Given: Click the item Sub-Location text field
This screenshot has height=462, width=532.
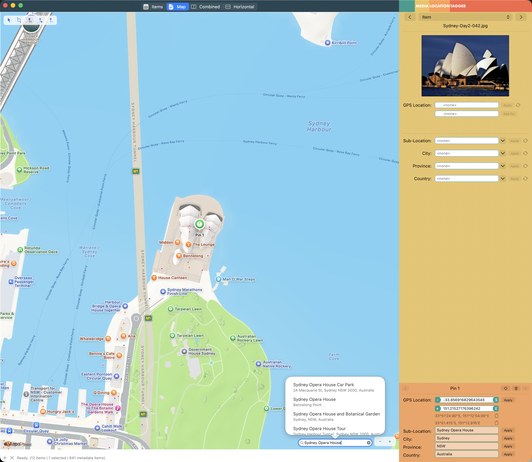Looking at the screenshot, I should [x=467, y=140].
